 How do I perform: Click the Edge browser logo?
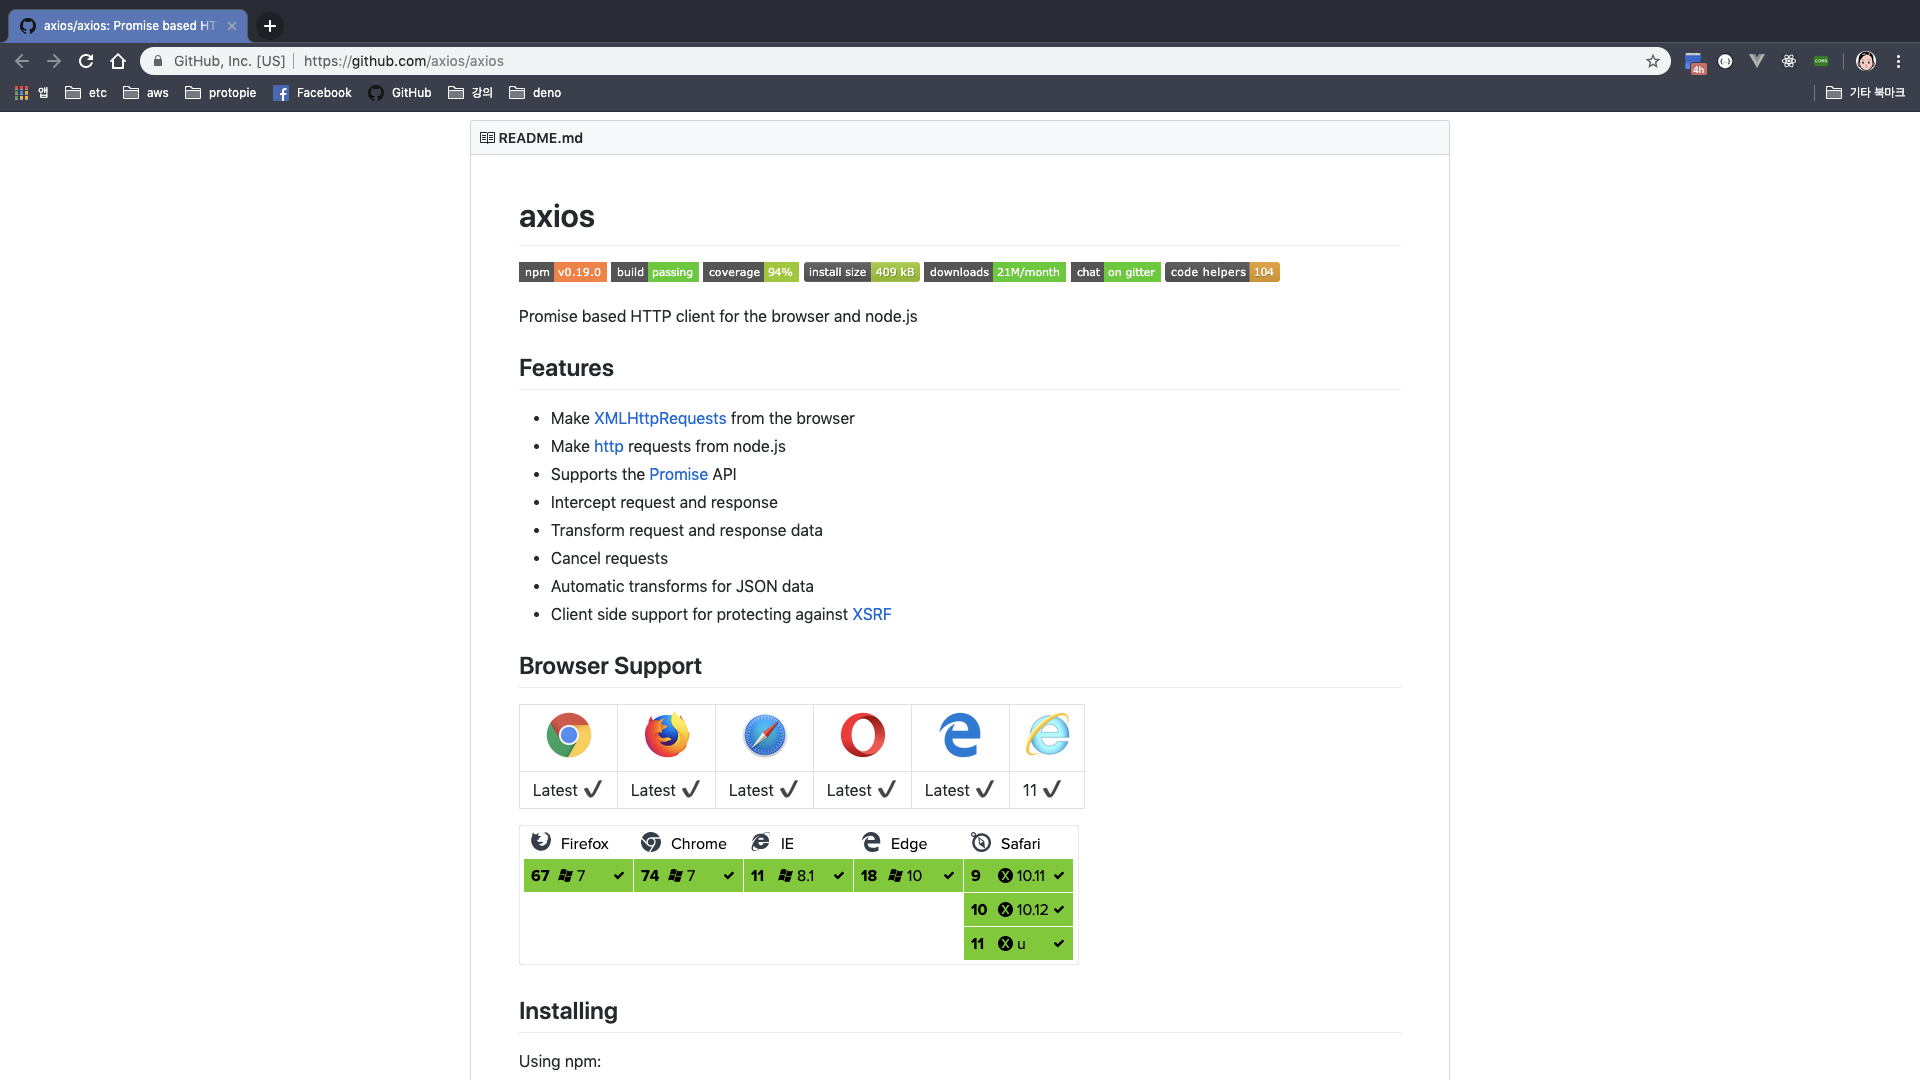point(960,735)
